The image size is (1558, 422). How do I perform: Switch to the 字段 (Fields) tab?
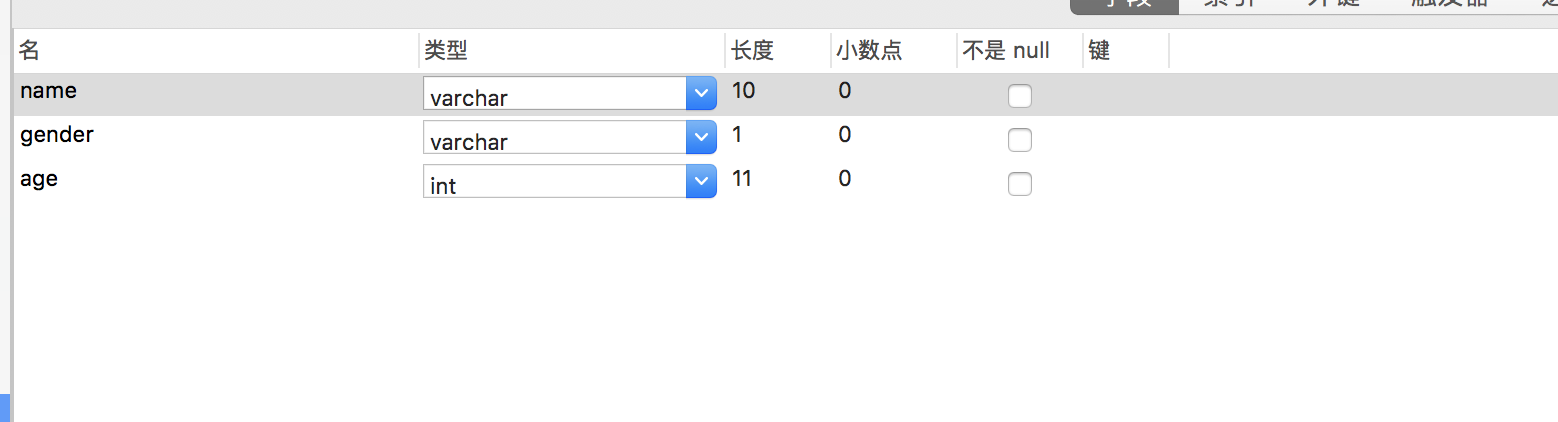[1124, 4]
